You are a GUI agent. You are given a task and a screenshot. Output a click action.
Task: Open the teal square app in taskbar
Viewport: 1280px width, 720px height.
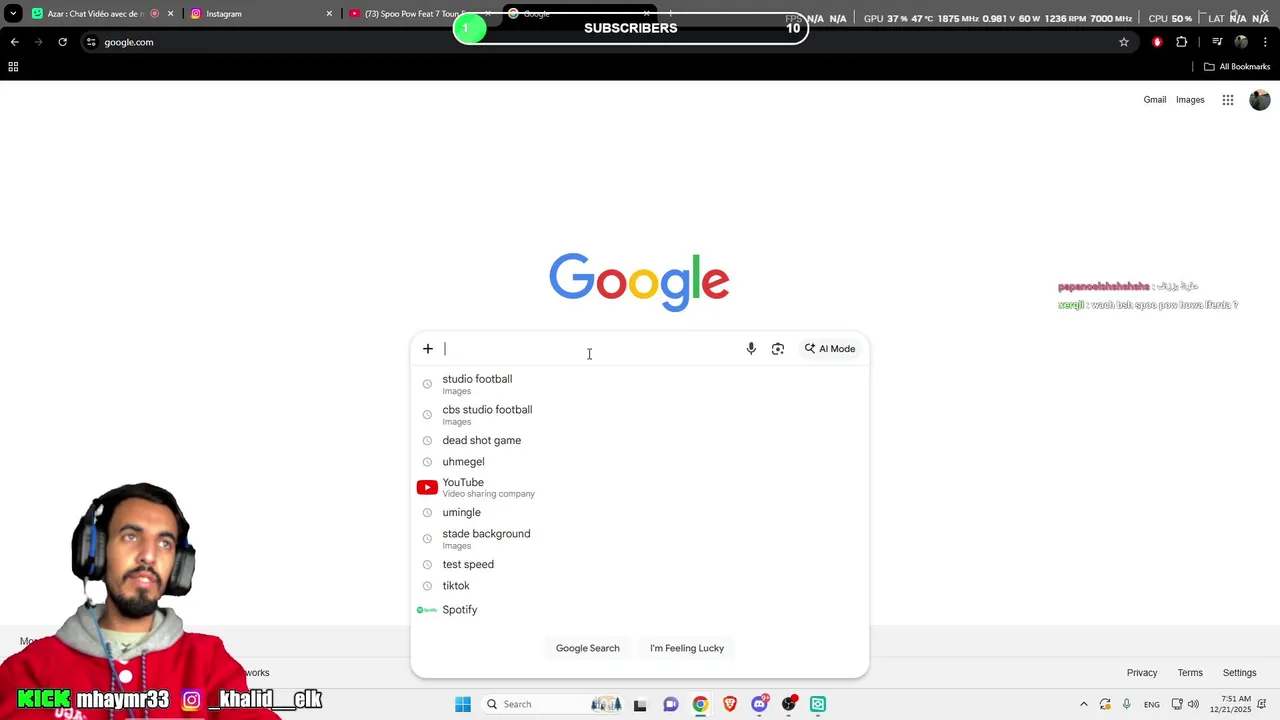pos(818,704)
